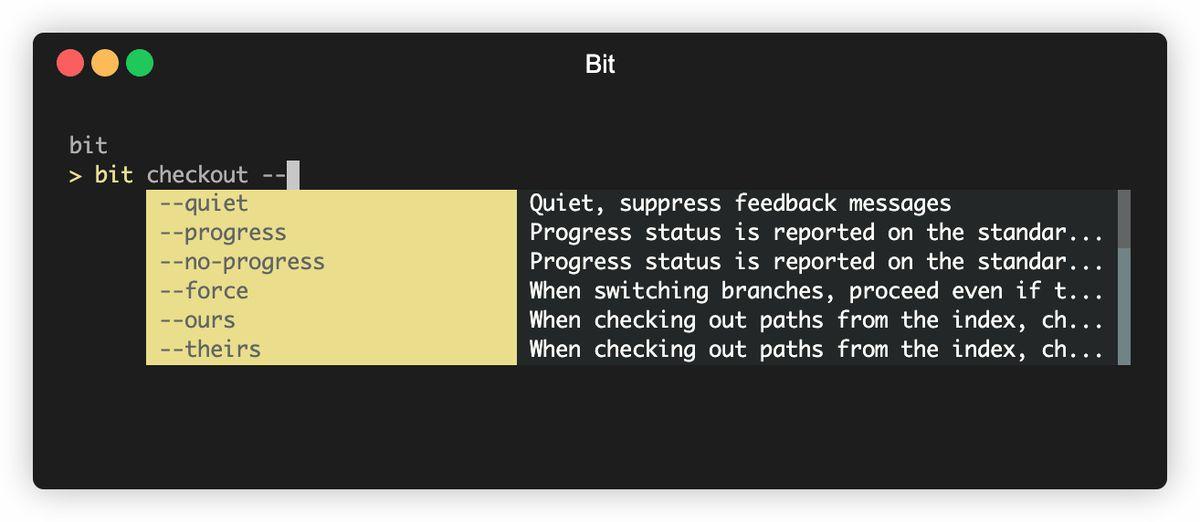
Task: Select the --force flag suggestion
Action: 203,291
